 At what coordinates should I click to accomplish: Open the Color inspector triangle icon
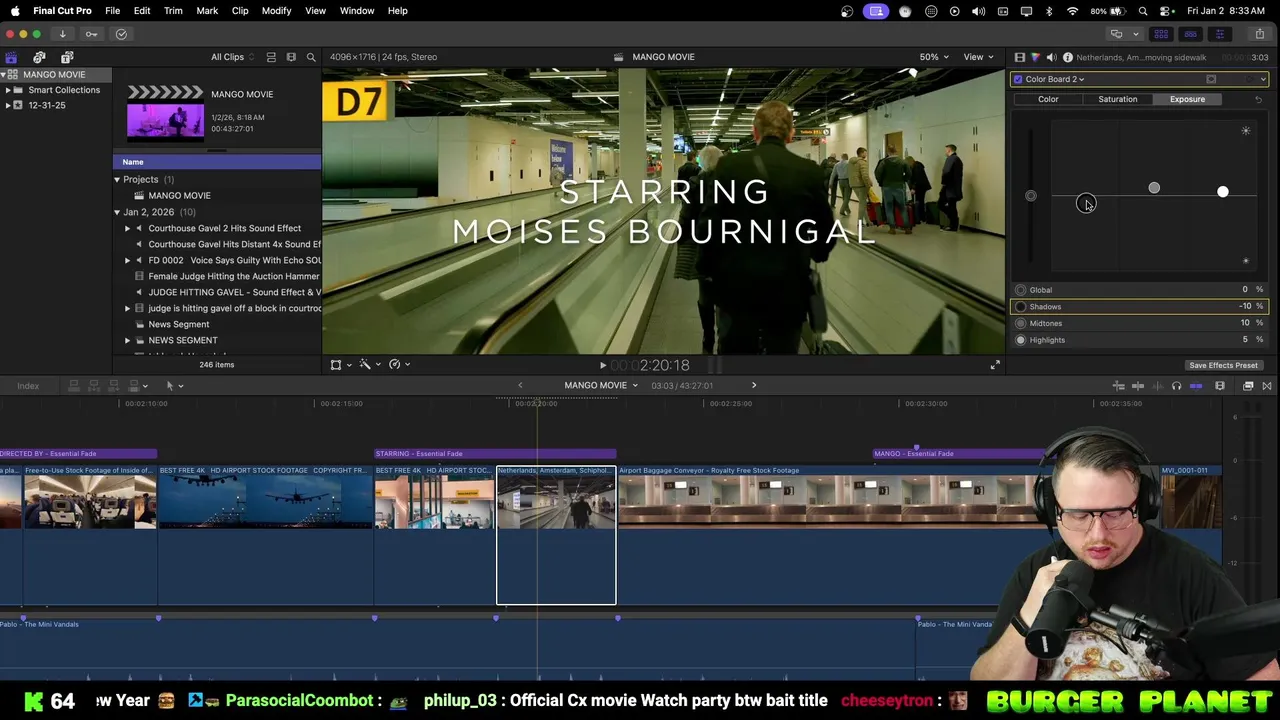1035,57
